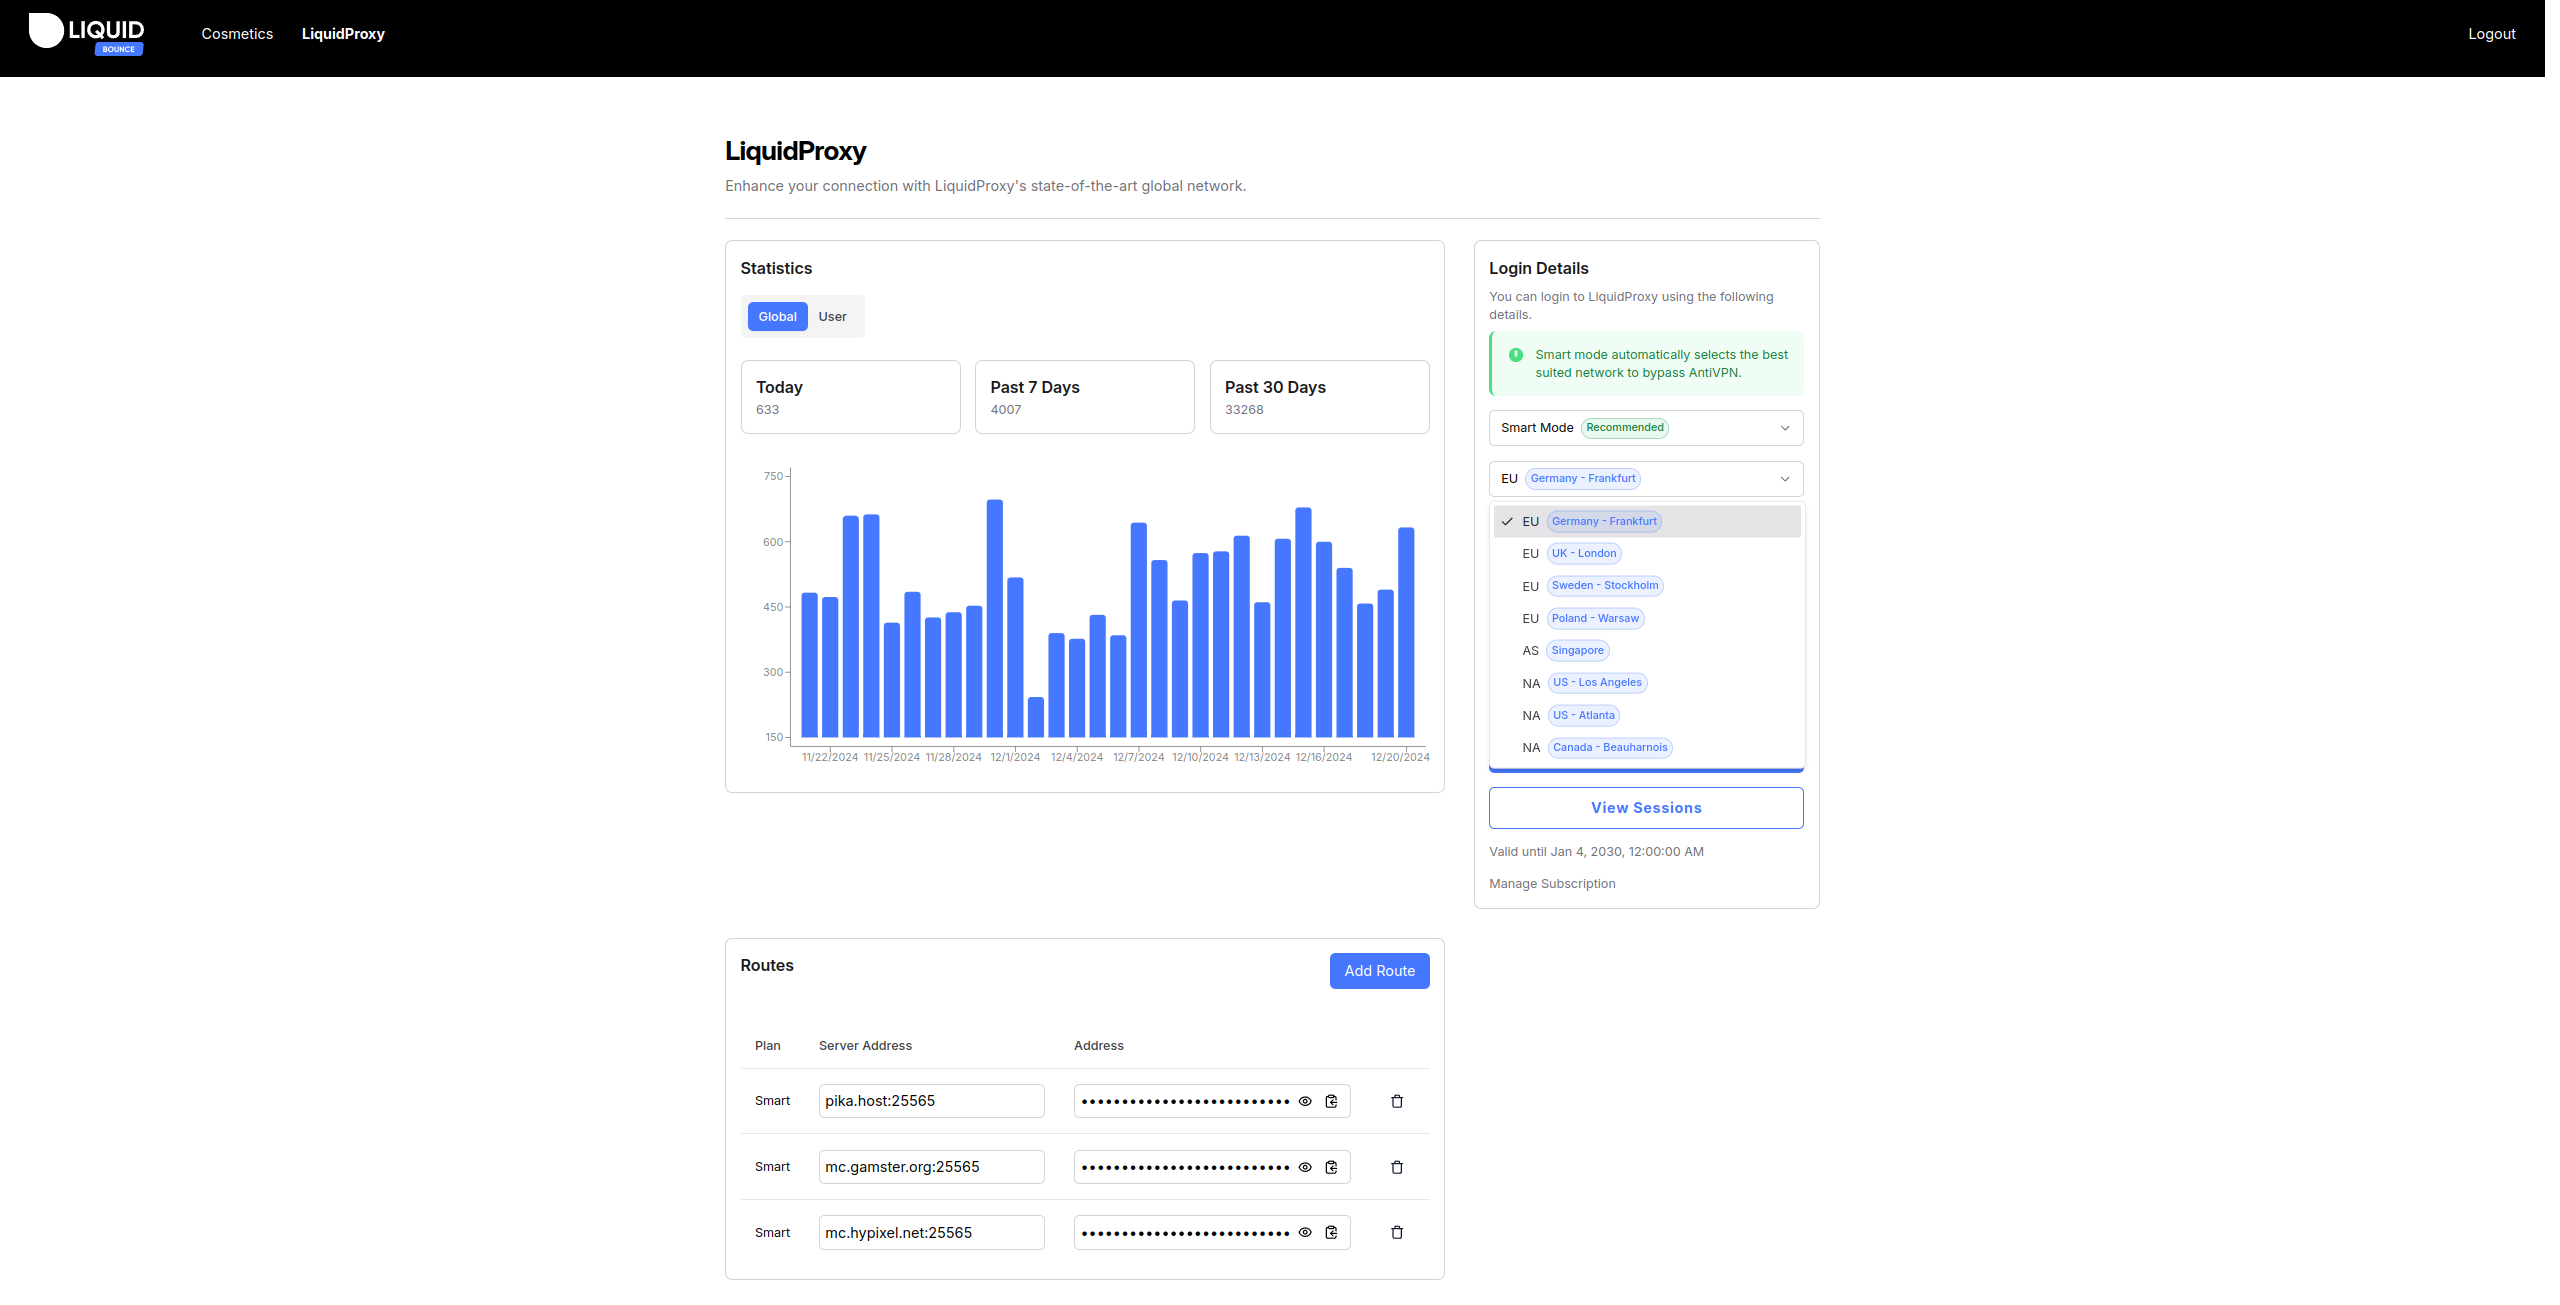Show the hidden mc.gamster.org address
The height and width of the screenshot is (1305, 2560).
(1305, 1167)
